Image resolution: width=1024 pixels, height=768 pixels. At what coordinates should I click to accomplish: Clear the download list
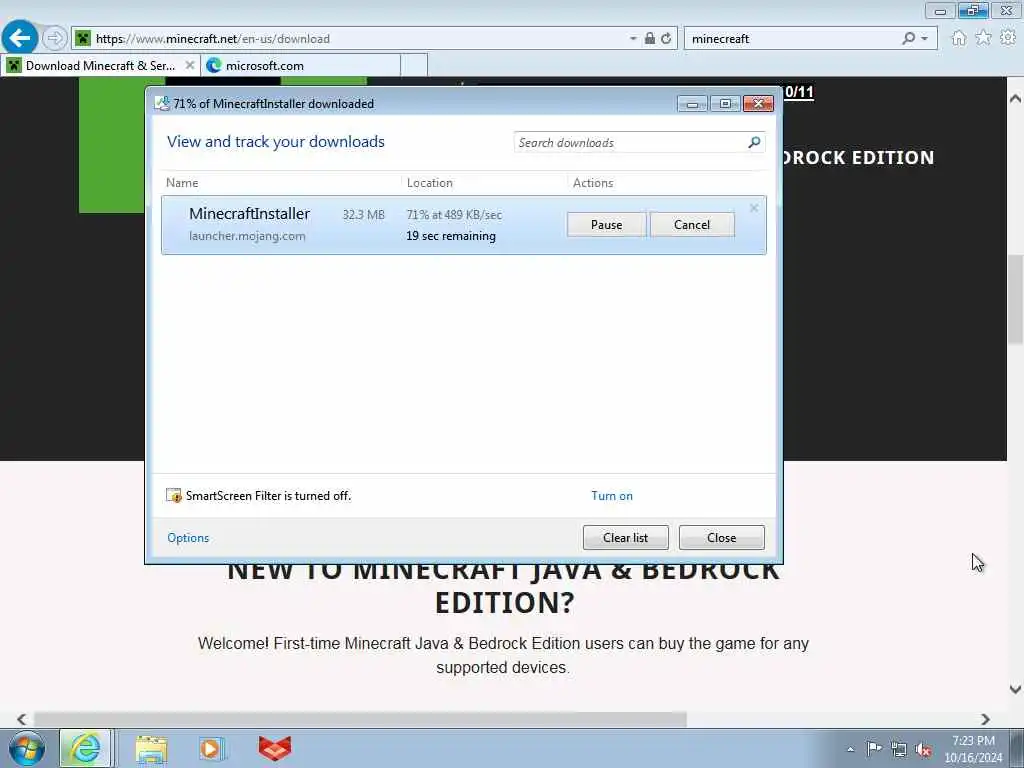[x=625, y=537]
